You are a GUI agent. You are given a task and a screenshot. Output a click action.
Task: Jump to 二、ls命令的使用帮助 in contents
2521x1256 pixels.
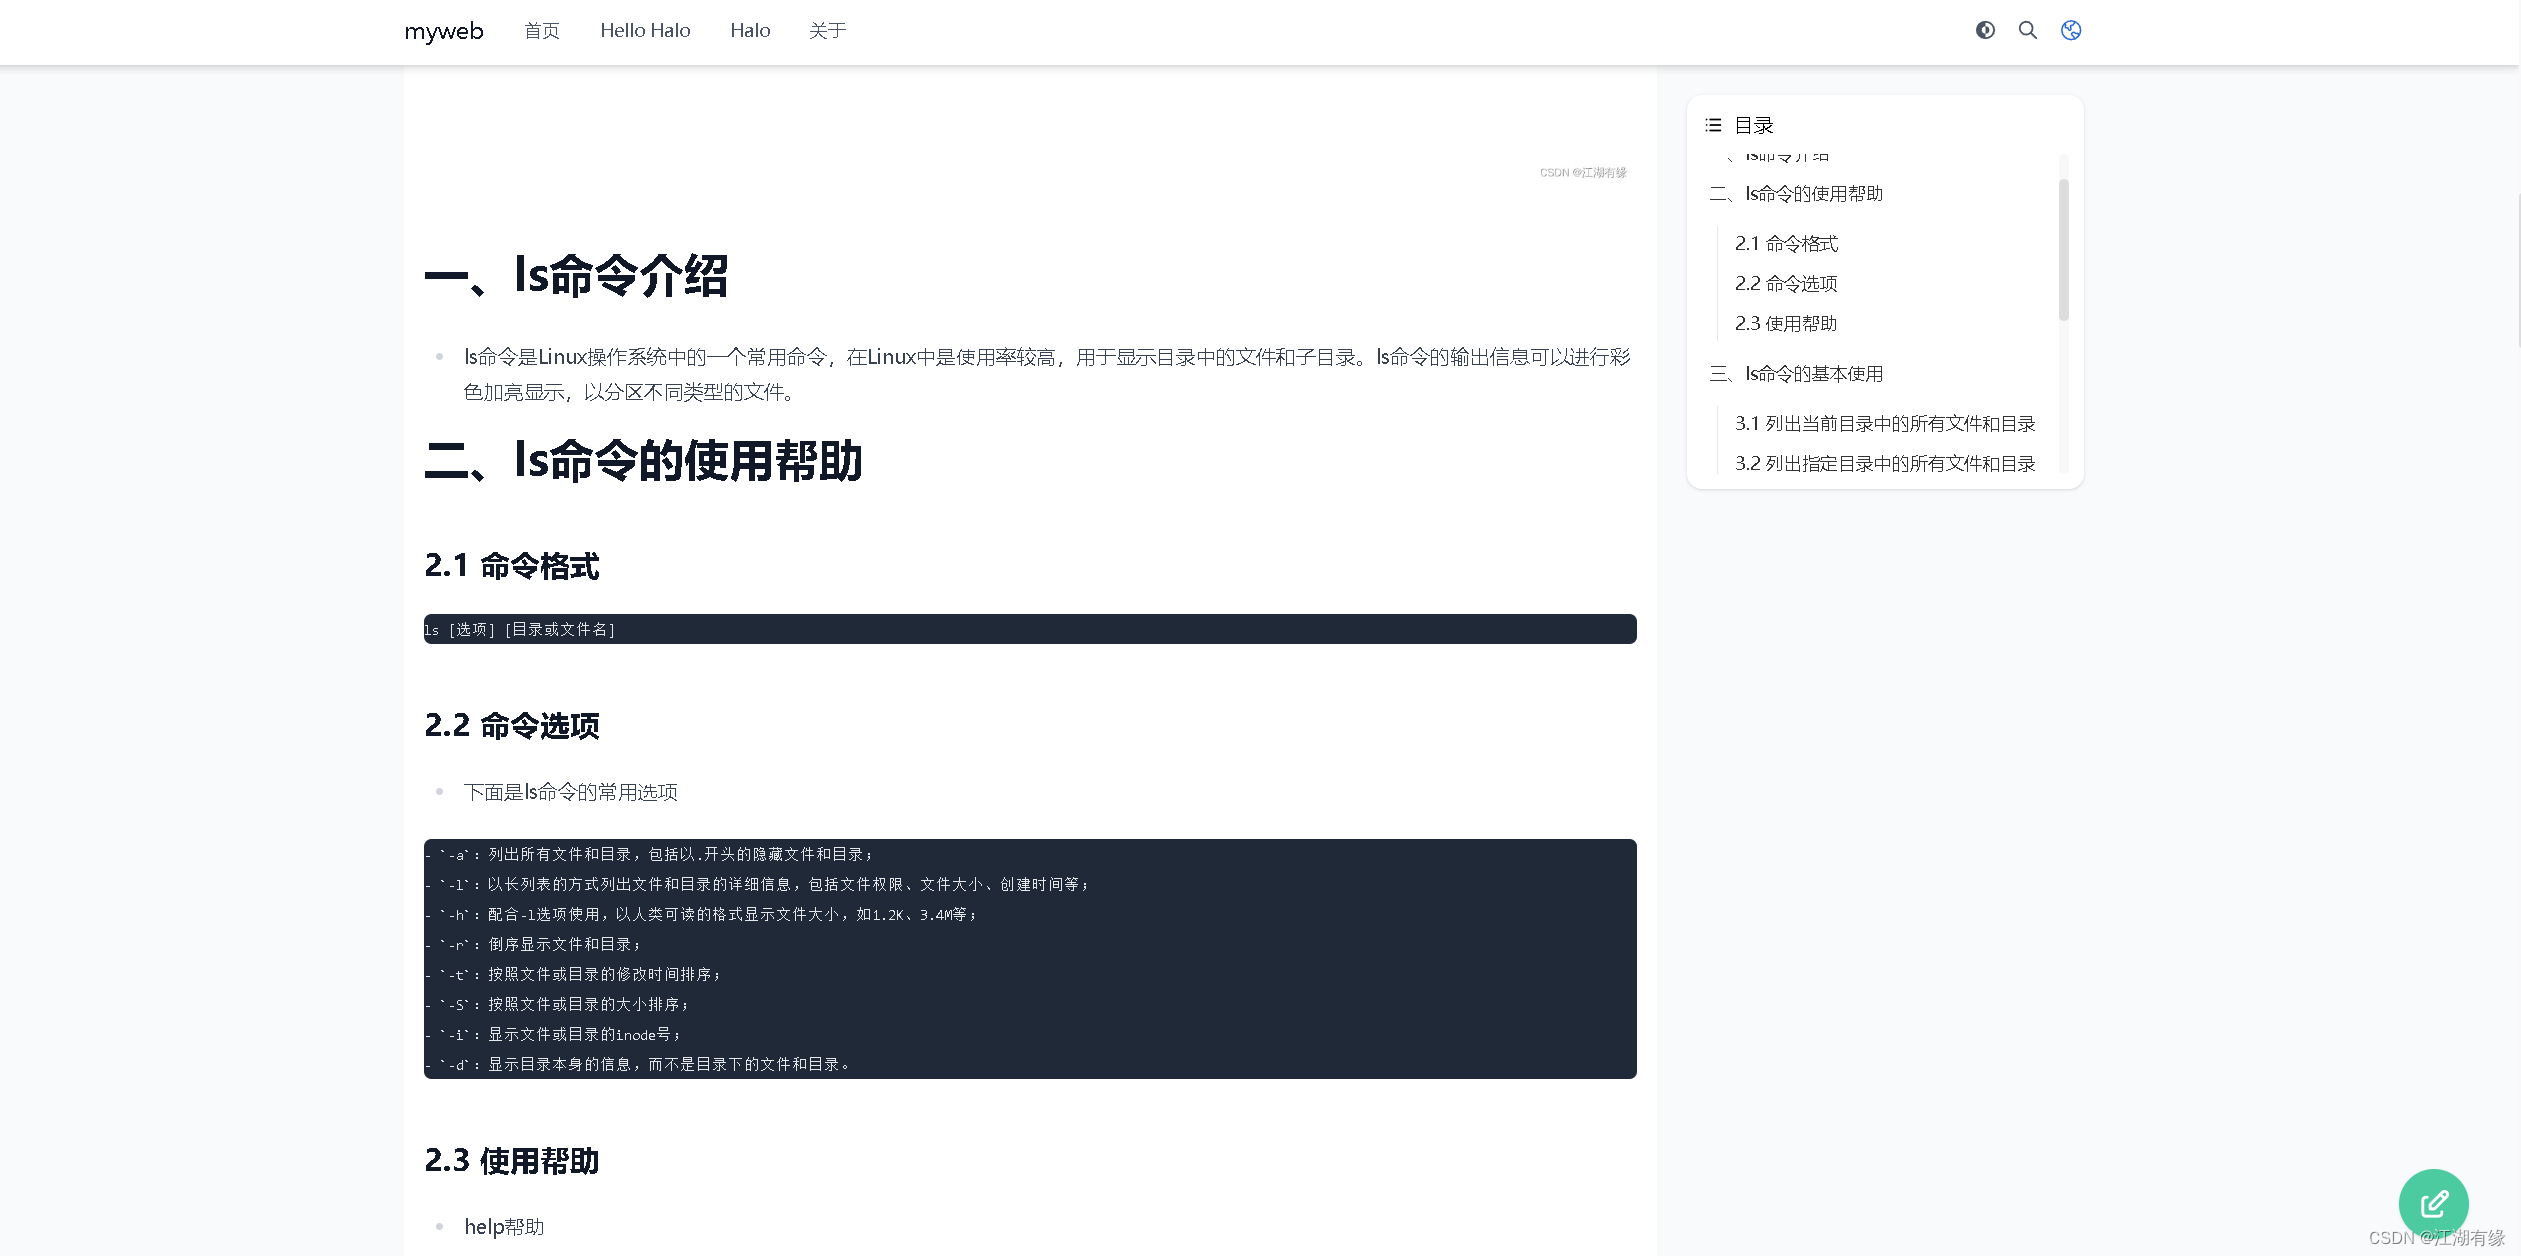1796,193
